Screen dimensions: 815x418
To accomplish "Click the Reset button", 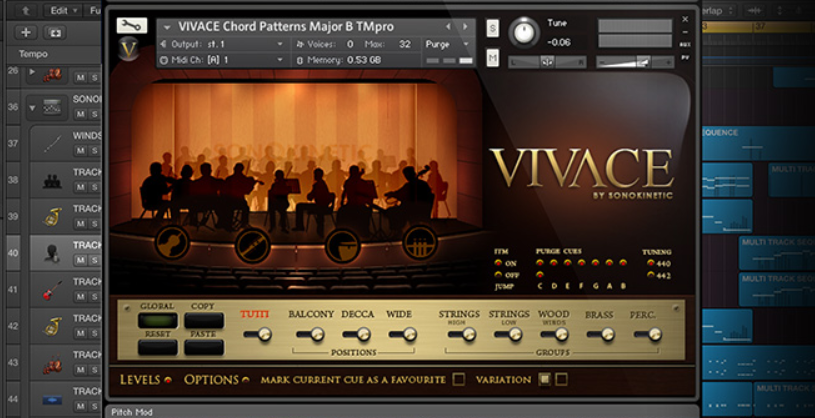I will click(x=157, y=347).
